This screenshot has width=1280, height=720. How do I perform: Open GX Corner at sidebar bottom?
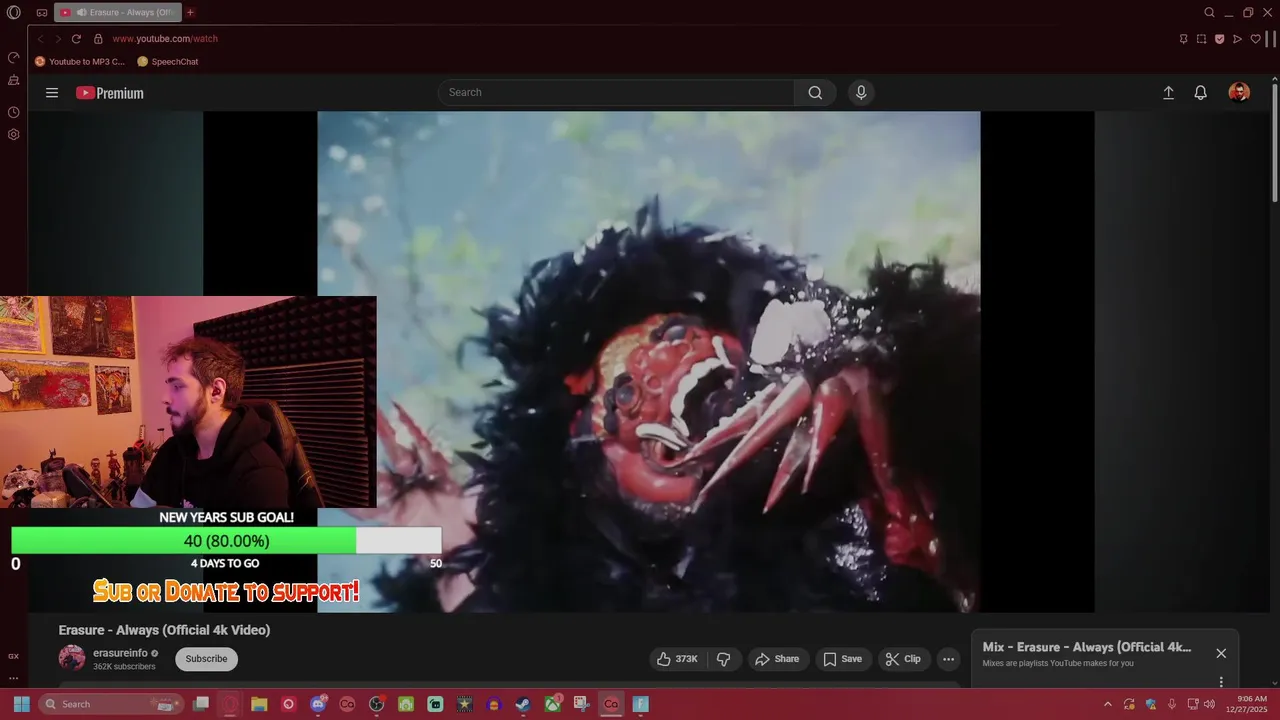tap(14, 657)
